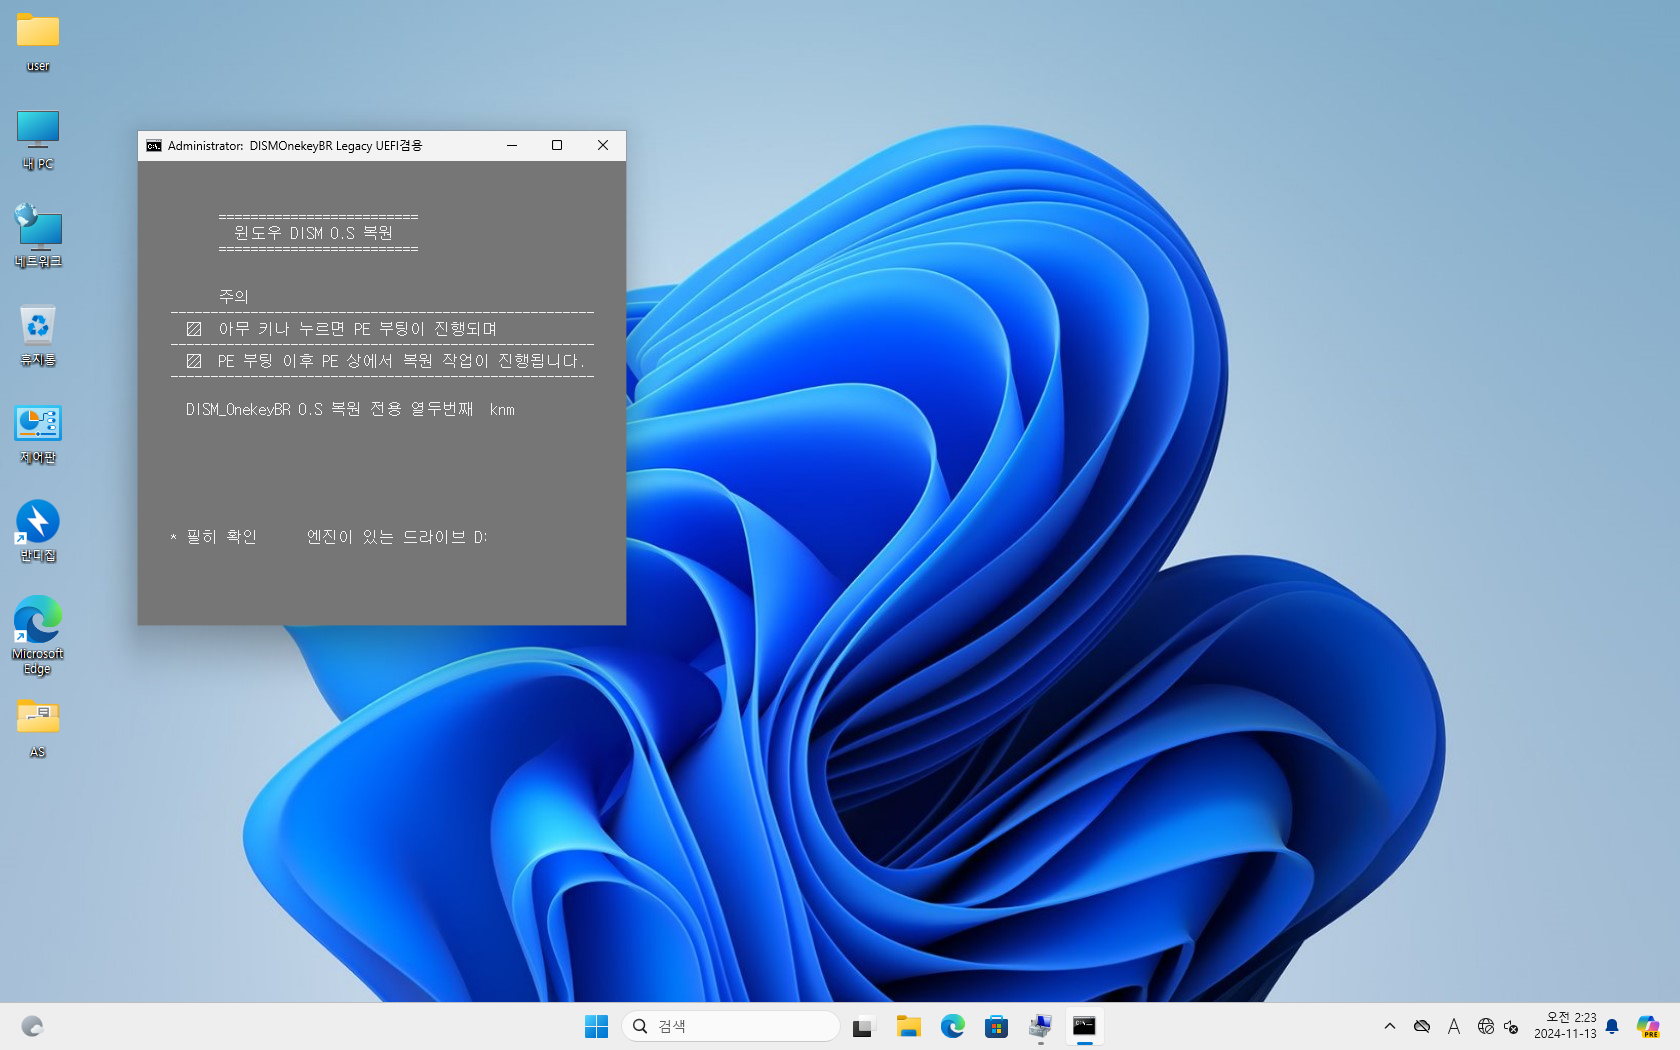Open Task View on taskbar
The height and width of the screenshot is (1050, 1680).
click(863, 1026)
